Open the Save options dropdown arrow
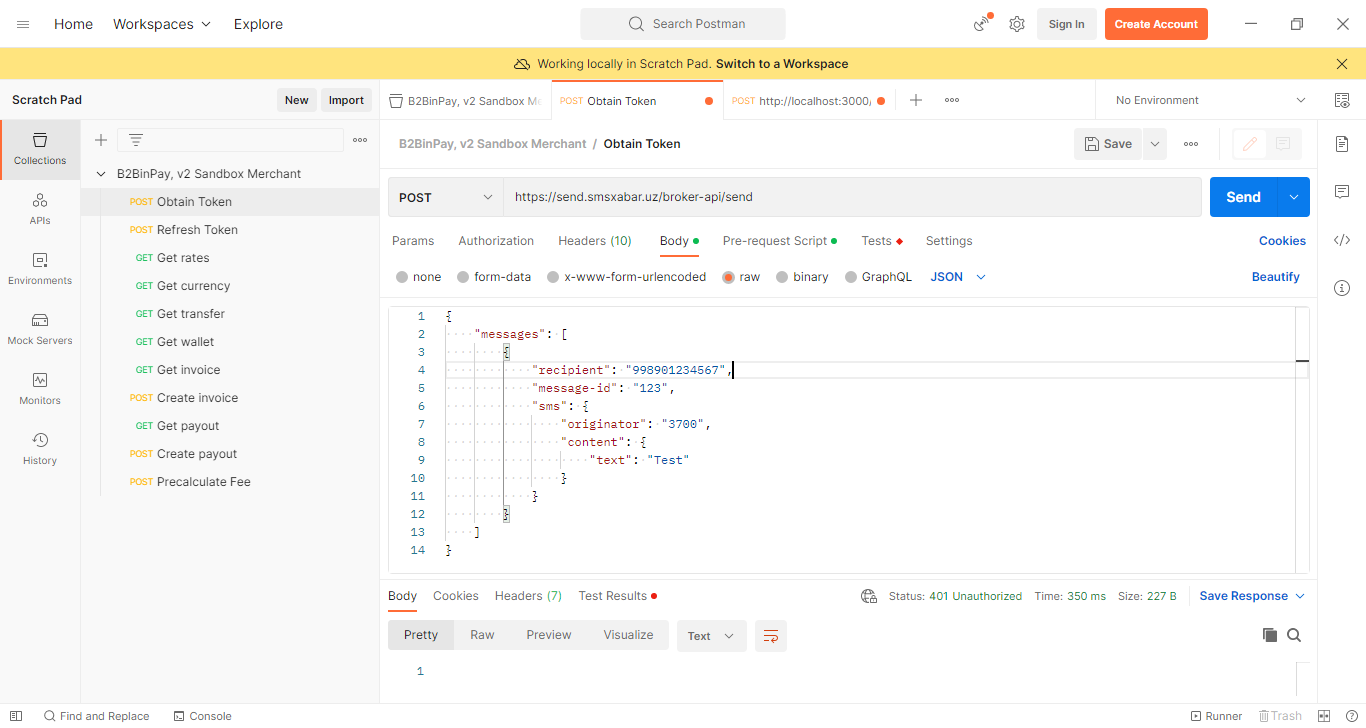 [1155, 144]
